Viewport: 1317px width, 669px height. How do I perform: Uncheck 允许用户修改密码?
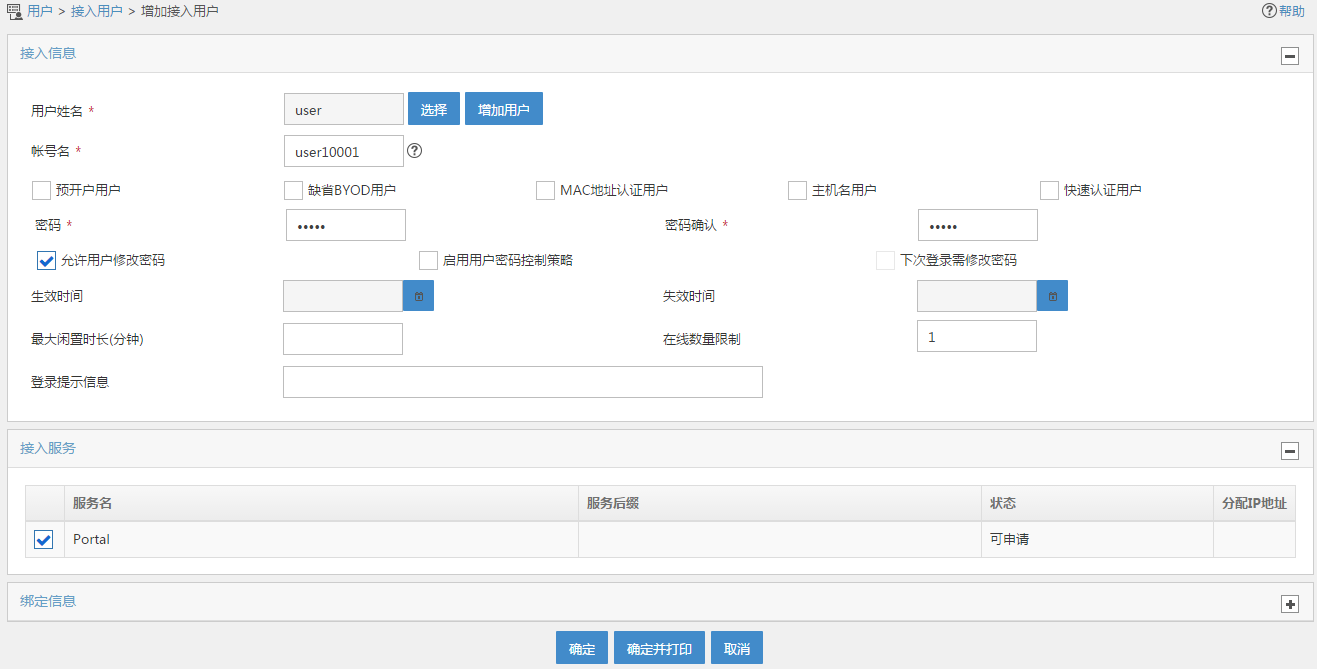pyautogui.click(x=46, y=260)
